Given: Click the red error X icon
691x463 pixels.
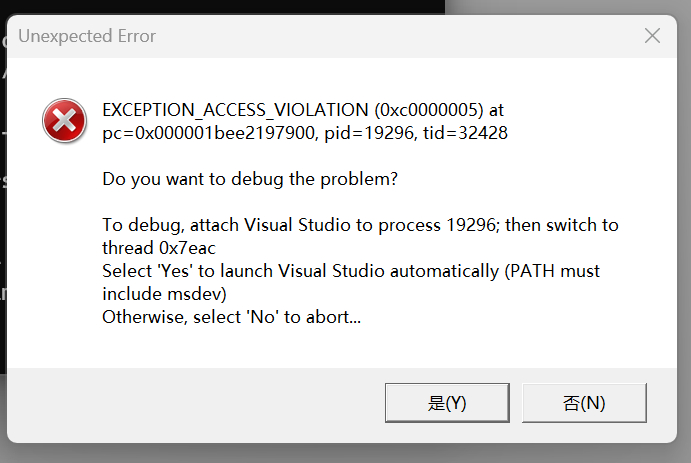Looking at the screenshot, I should [x=64, y=122].
